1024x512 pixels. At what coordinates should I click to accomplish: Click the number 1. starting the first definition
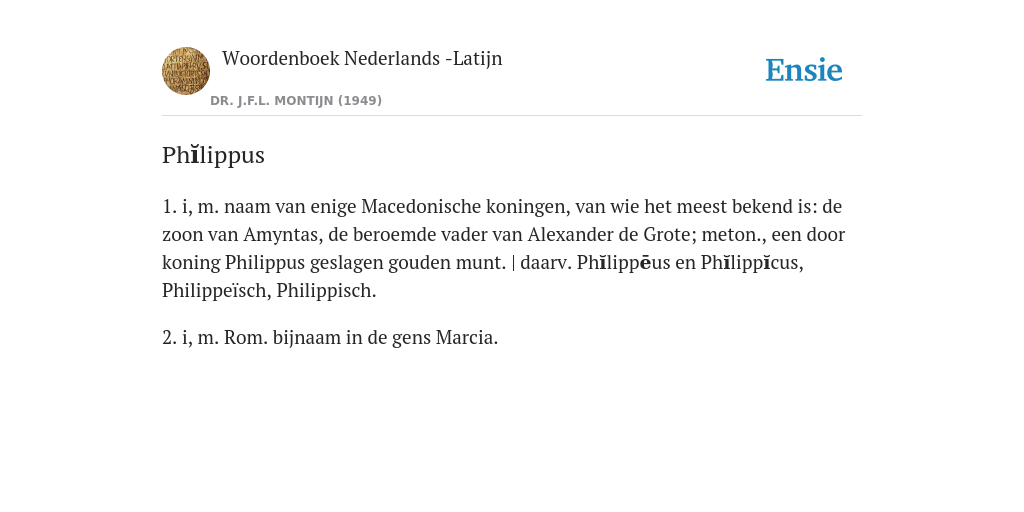[170, 207]
